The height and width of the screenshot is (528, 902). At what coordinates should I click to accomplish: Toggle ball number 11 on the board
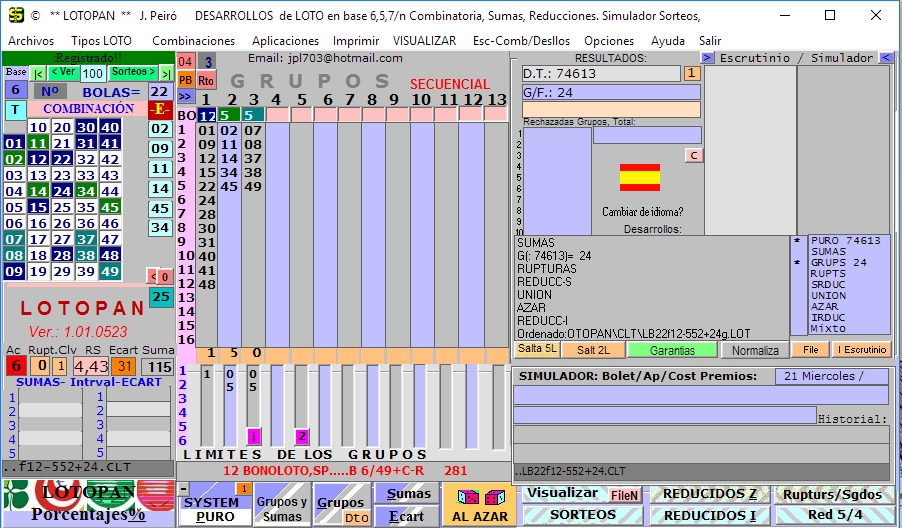pyautogui.click(x=38, y=143)
